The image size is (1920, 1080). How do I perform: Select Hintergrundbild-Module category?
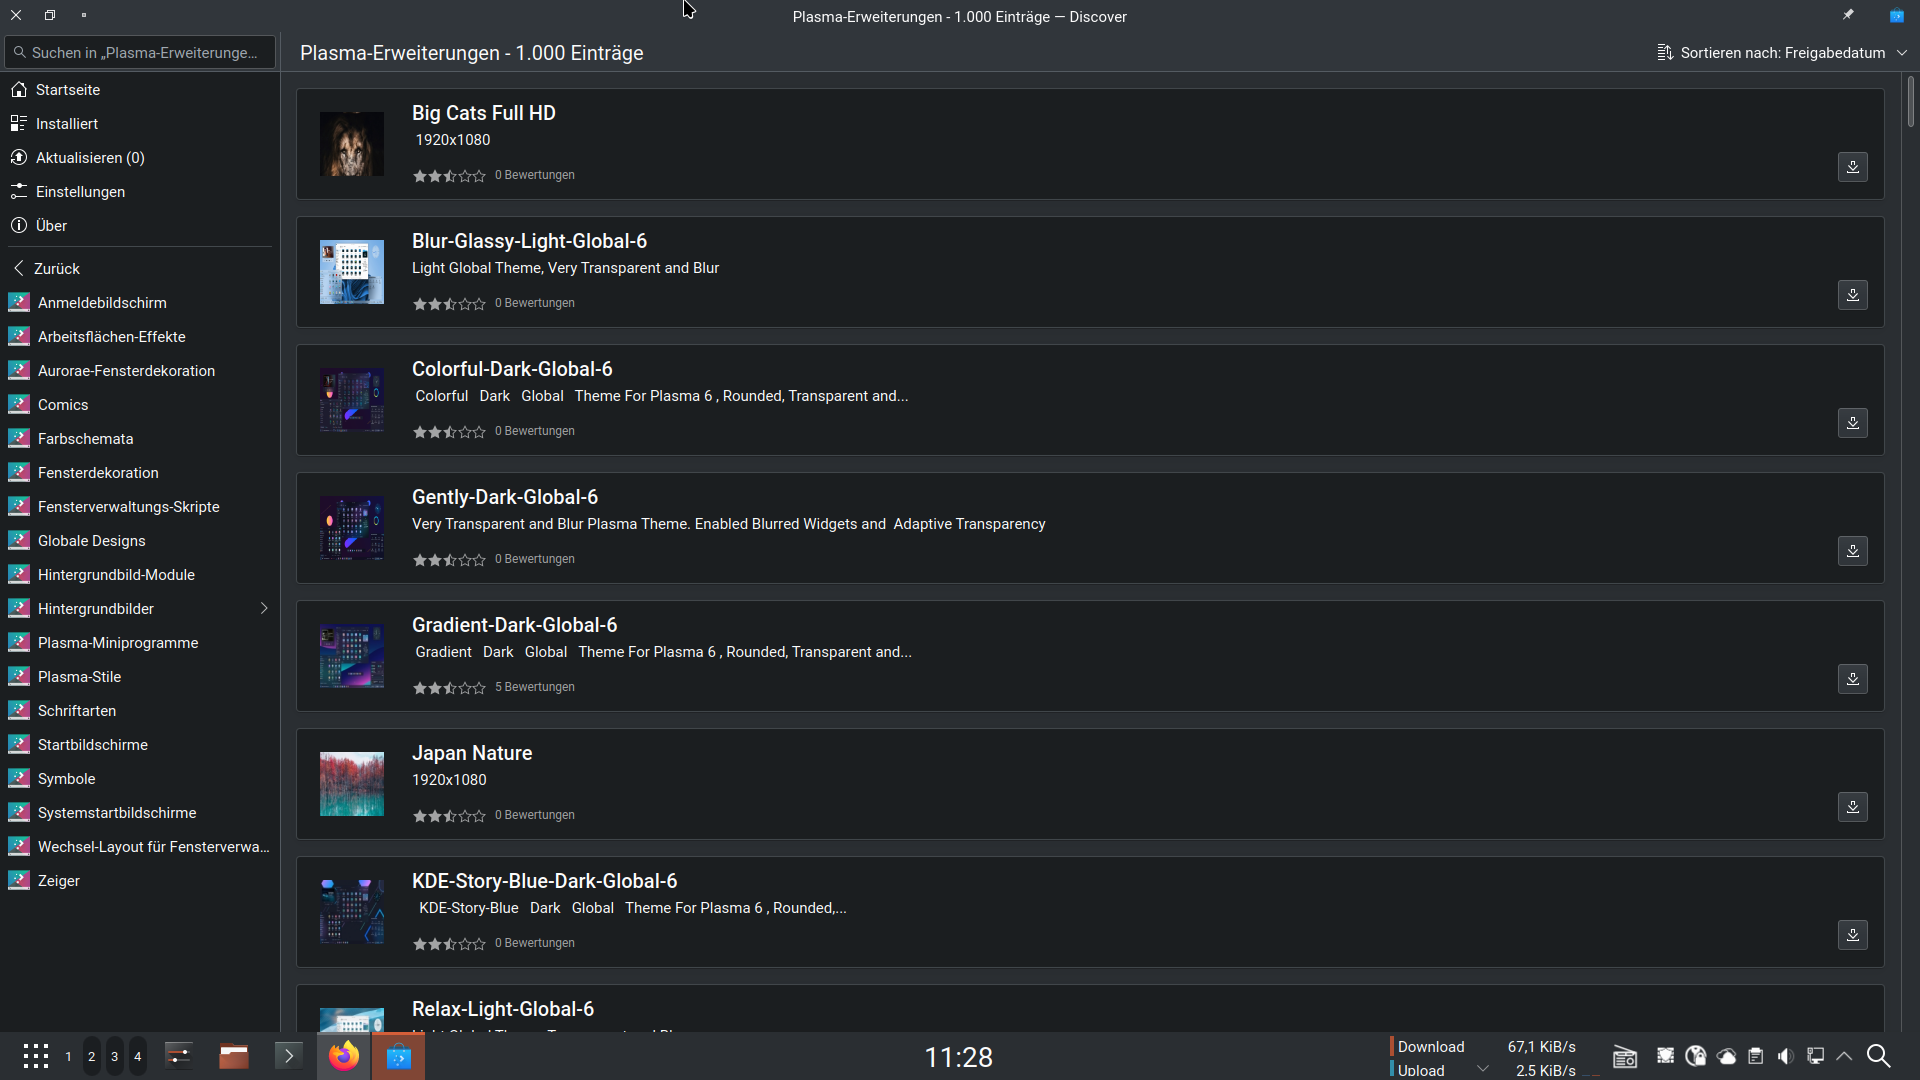[140, 575]
